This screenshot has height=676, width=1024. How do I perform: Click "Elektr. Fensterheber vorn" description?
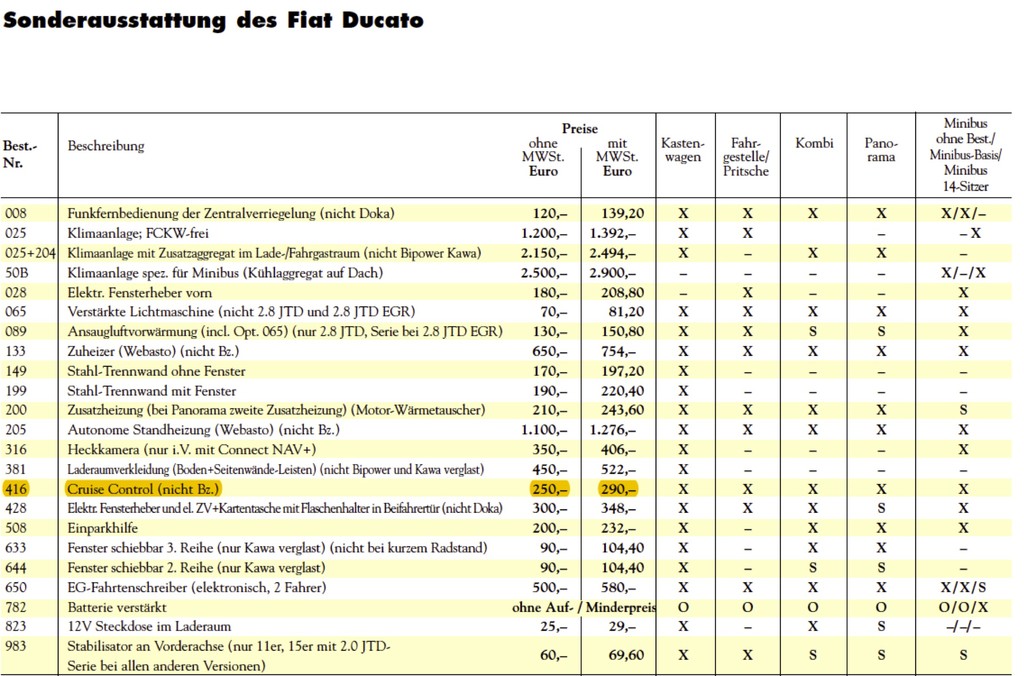[x=140, y=293]
